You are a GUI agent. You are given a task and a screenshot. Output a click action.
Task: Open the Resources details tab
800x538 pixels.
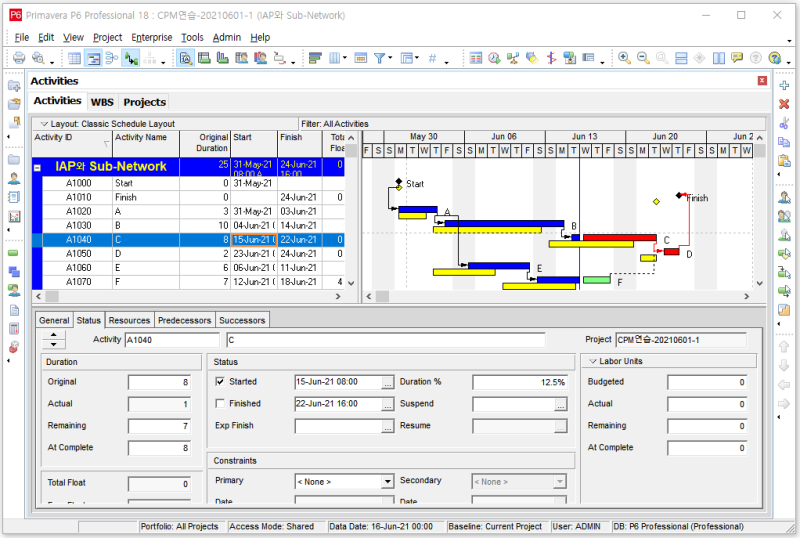[129, 320]
